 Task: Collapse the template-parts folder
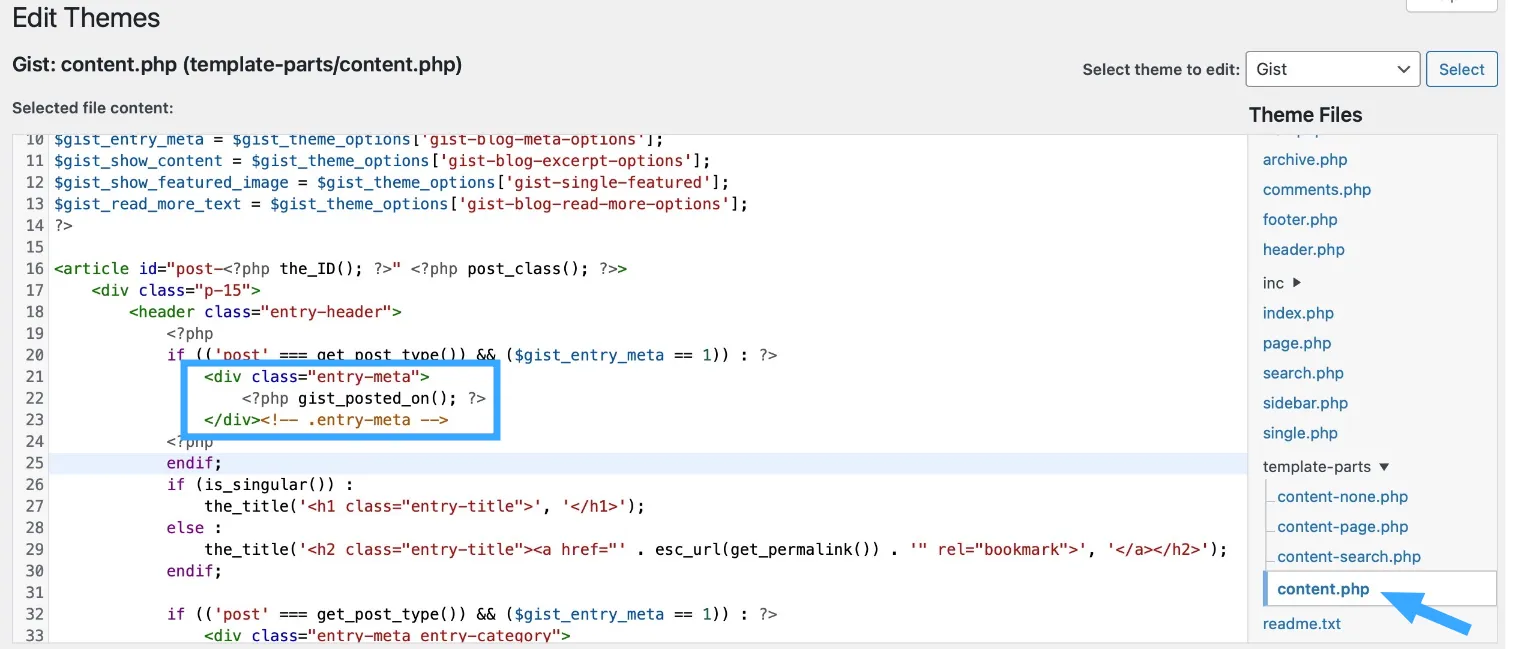1384,467
